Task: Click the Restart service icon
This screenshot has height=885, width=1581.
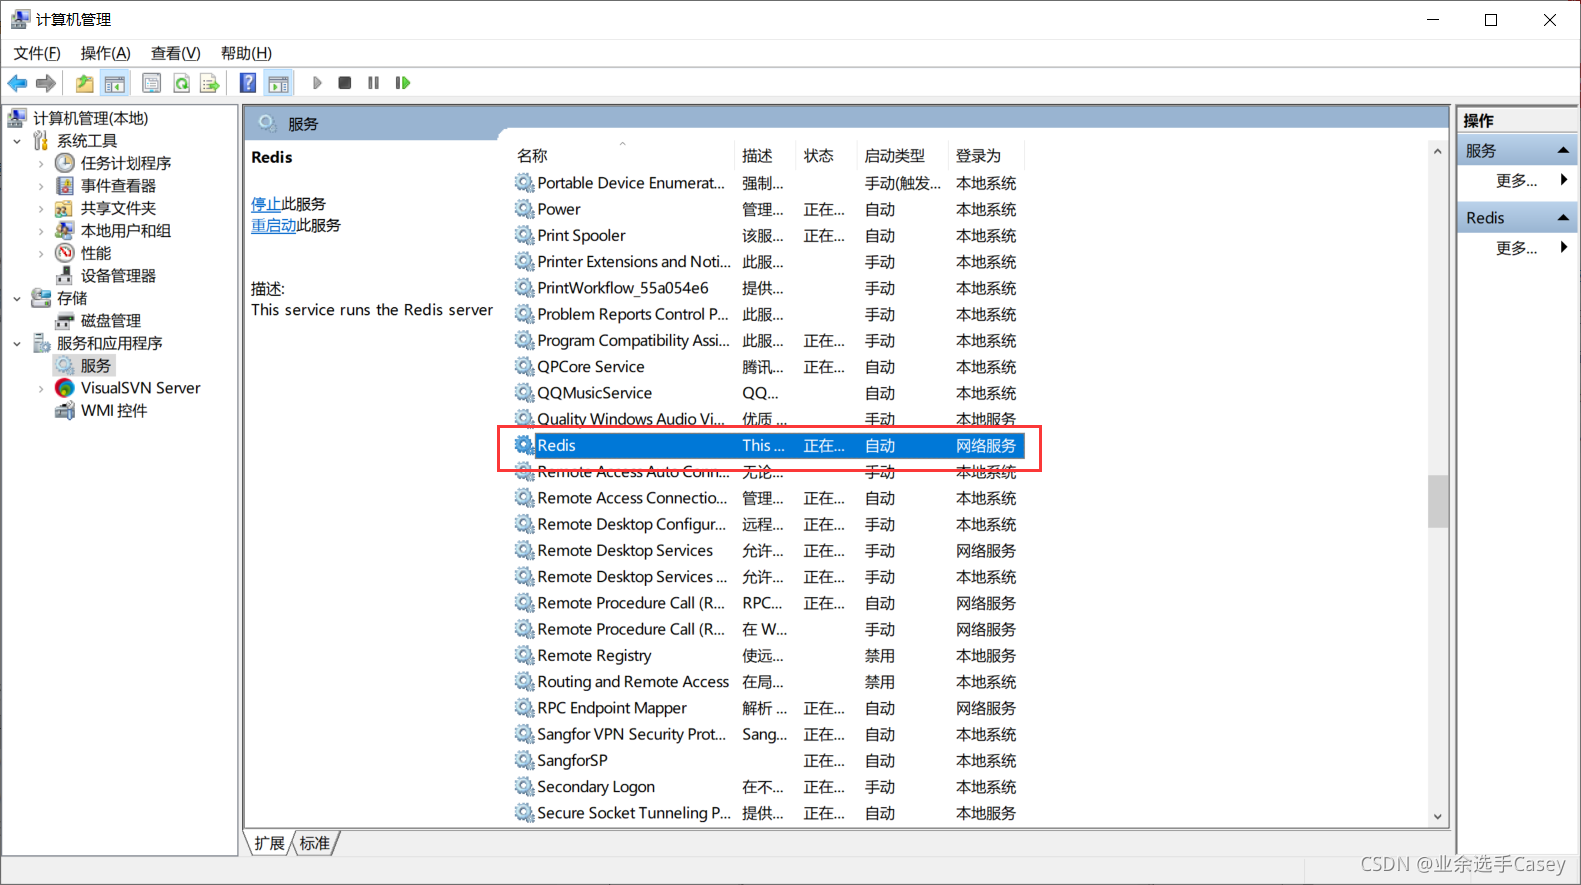Action: pos(403,83)
